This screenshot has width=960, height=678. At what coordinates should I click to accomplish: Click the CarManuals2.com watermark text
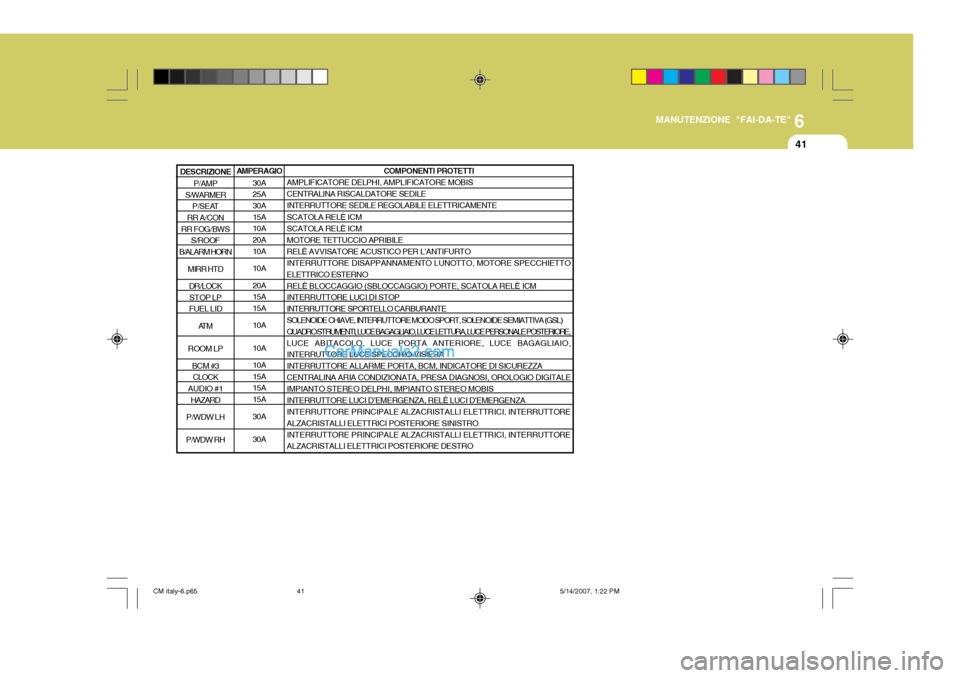[x=389, y=352]
